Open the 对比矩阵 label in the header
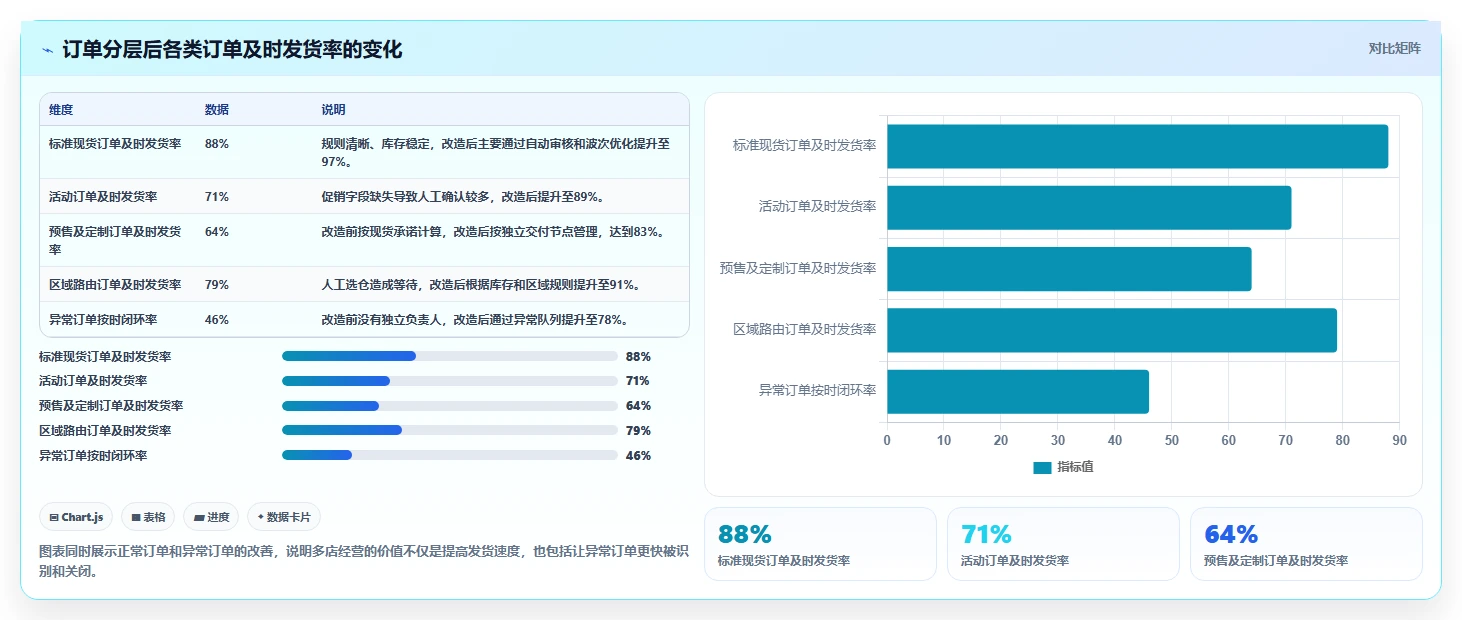This screenshot has height=620, width=1462. (x=1394, y=48)
